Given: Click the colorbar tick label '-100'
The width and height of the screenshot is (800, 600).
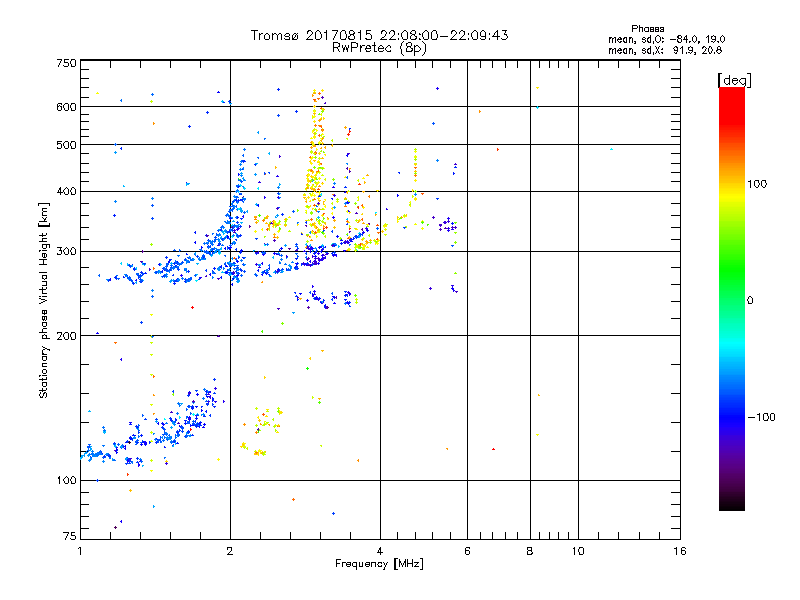Looking at the screenshot, I should (x=761, y=417).
